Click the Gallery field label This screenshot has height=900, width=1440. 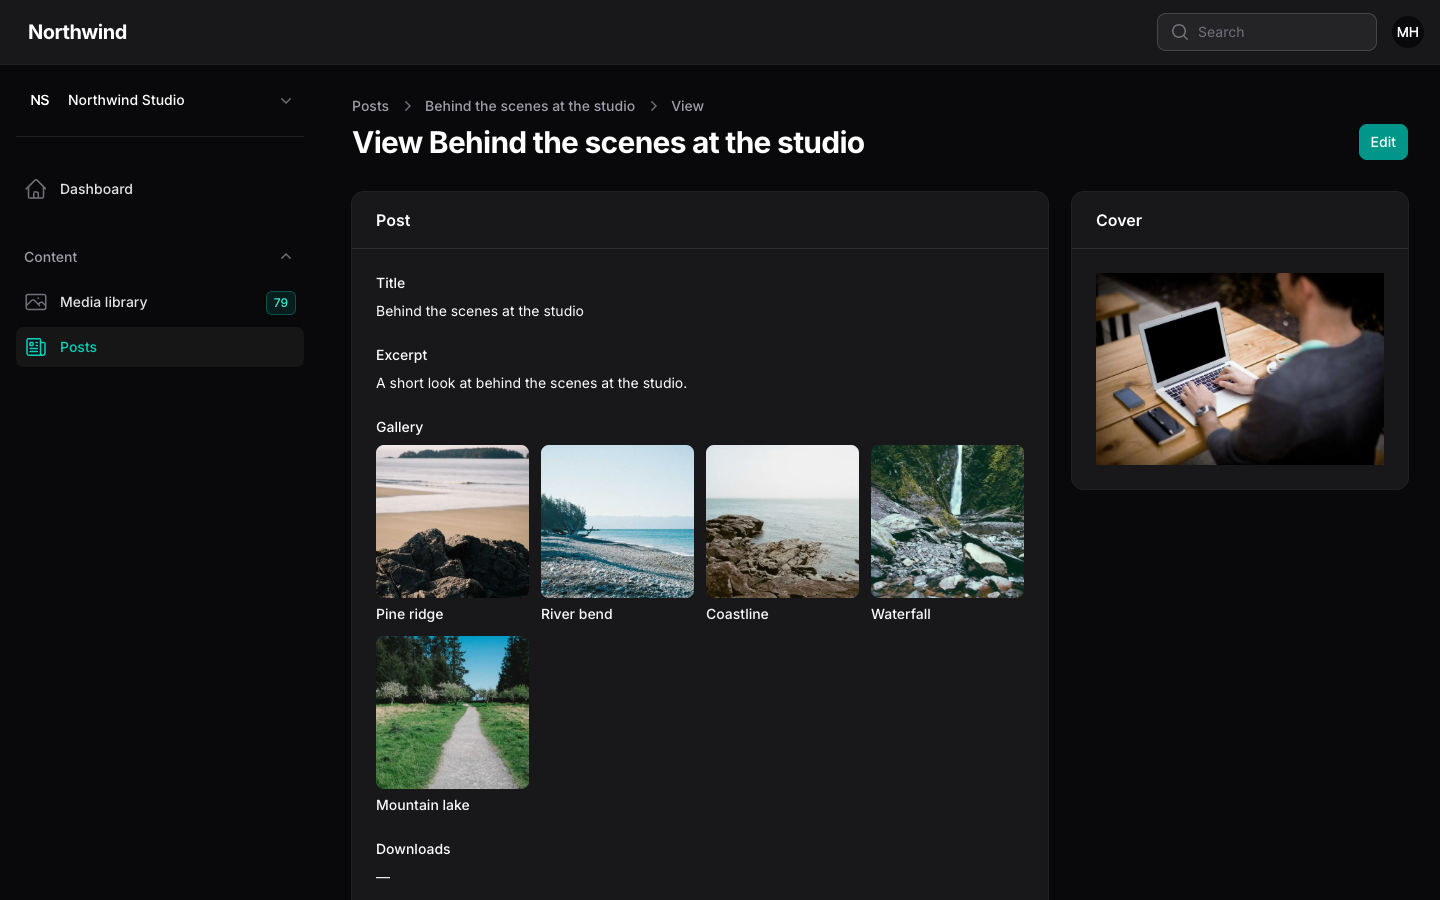point(399,427)
